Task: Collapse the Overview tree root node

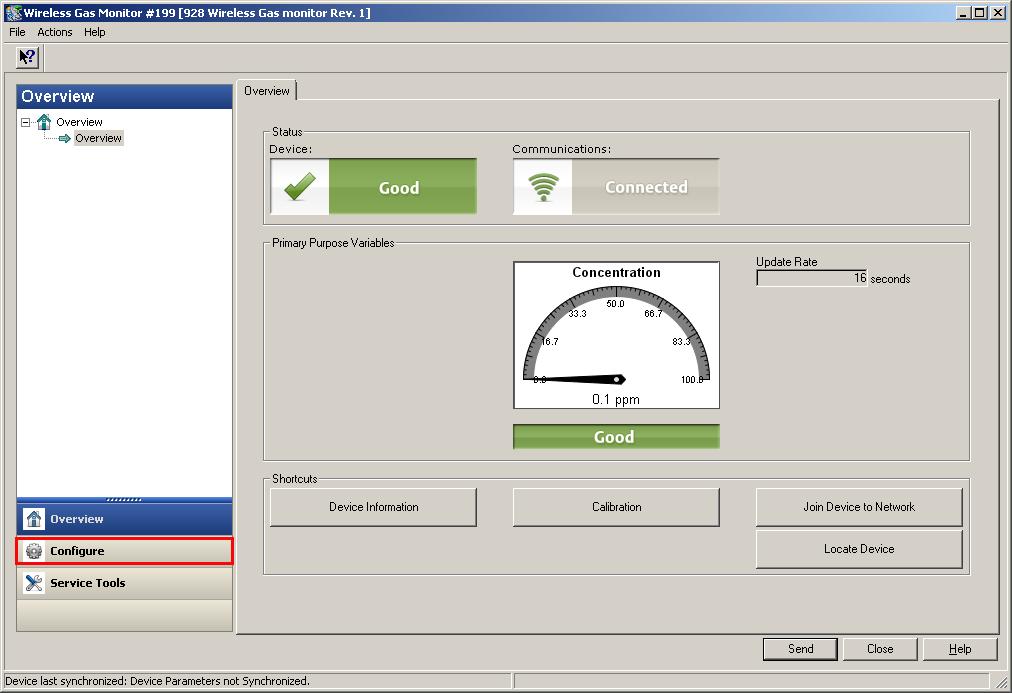Action: [25, 122]
